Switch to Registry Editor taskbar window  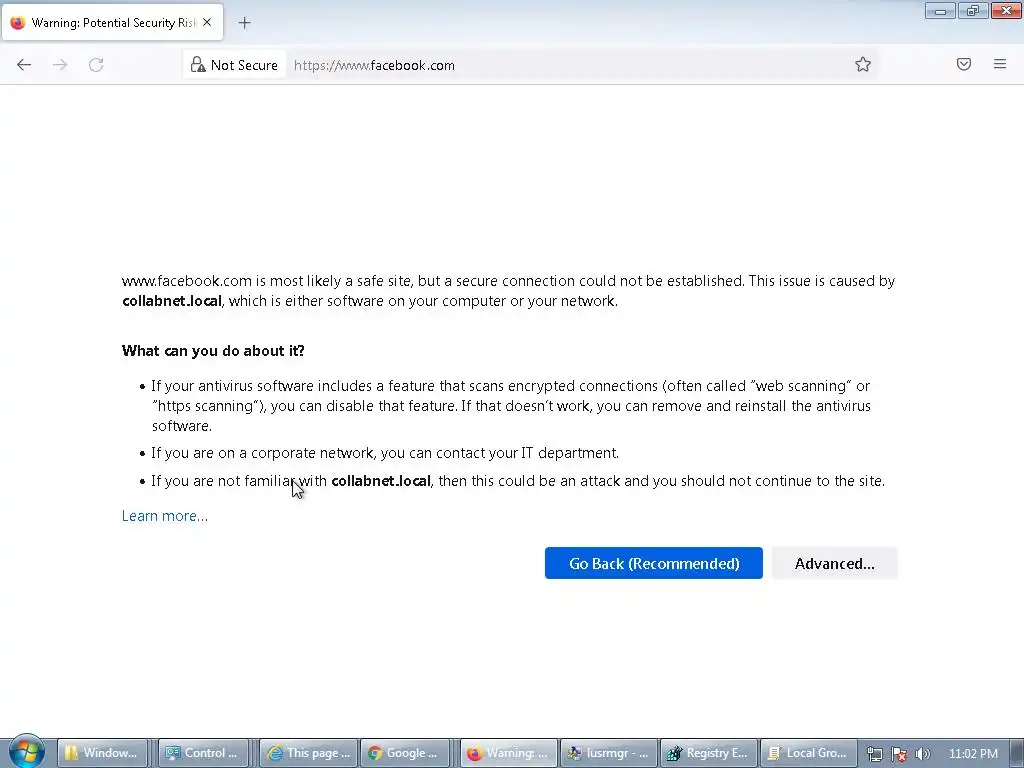pos(709,753)
